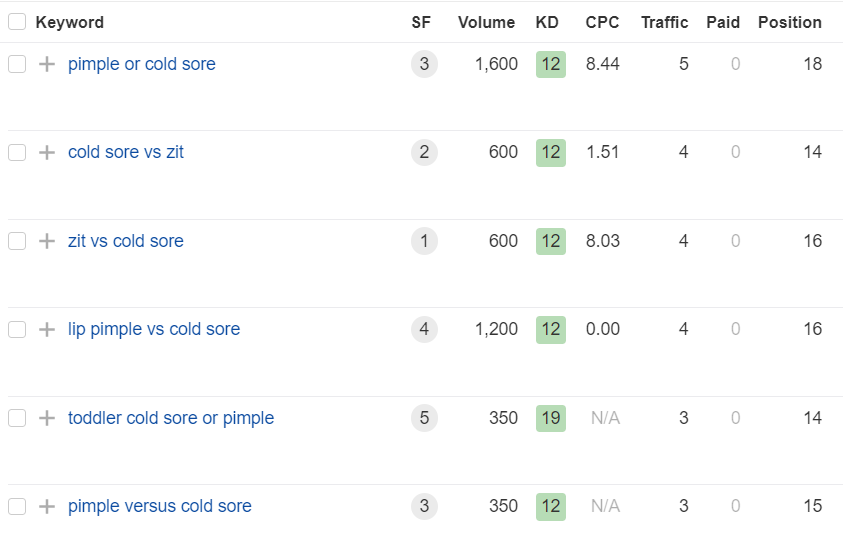Click plus icon beside 'zit vs cold sore'

46,241
